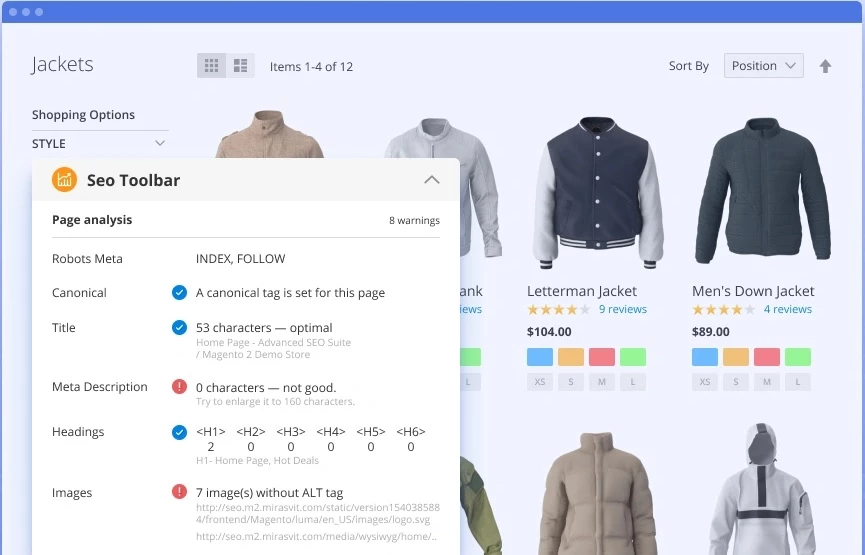This screenshot has width=865, height=555.
Task: Click the '8 warnings' text
Action: click(x=414, y=220)
